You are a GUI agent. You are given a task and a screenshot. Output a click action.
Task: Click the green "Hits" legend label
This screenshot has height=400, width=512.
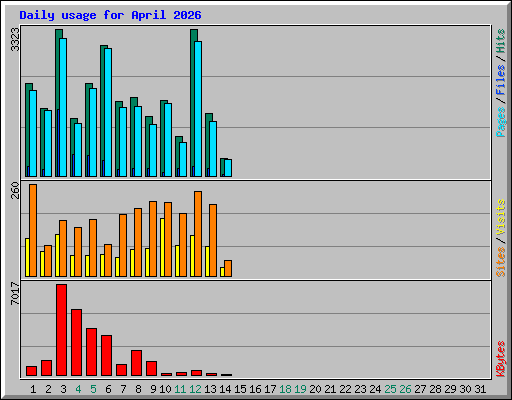tap(500, 41)
